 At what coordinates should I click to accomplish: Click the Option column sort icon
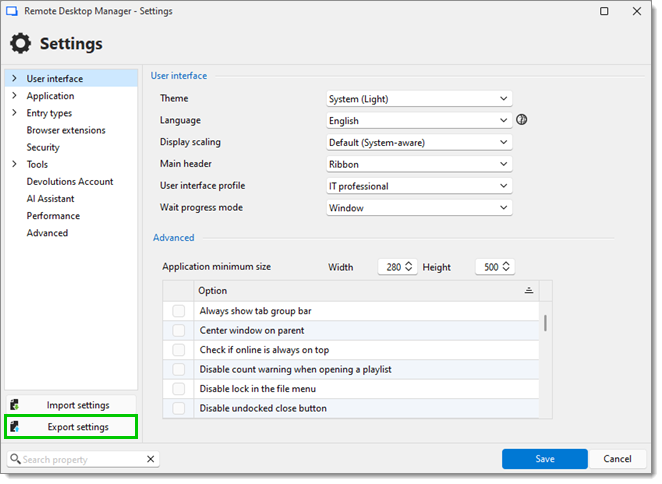531,292
